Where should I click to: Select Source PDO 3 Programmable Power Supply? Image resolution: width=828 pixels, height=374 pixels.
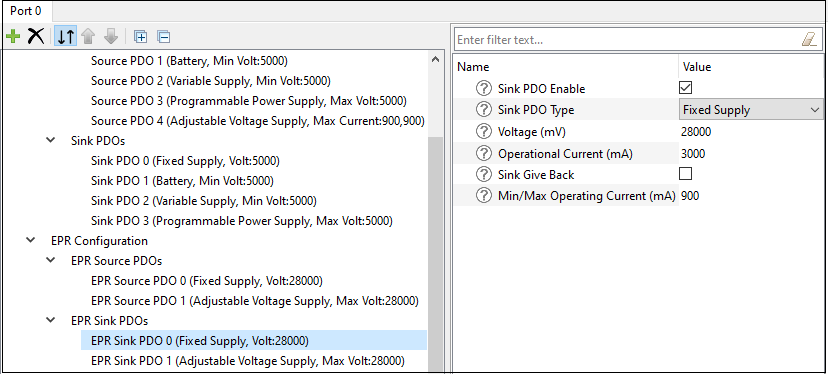pyautogui.click(x=249, y=101)
